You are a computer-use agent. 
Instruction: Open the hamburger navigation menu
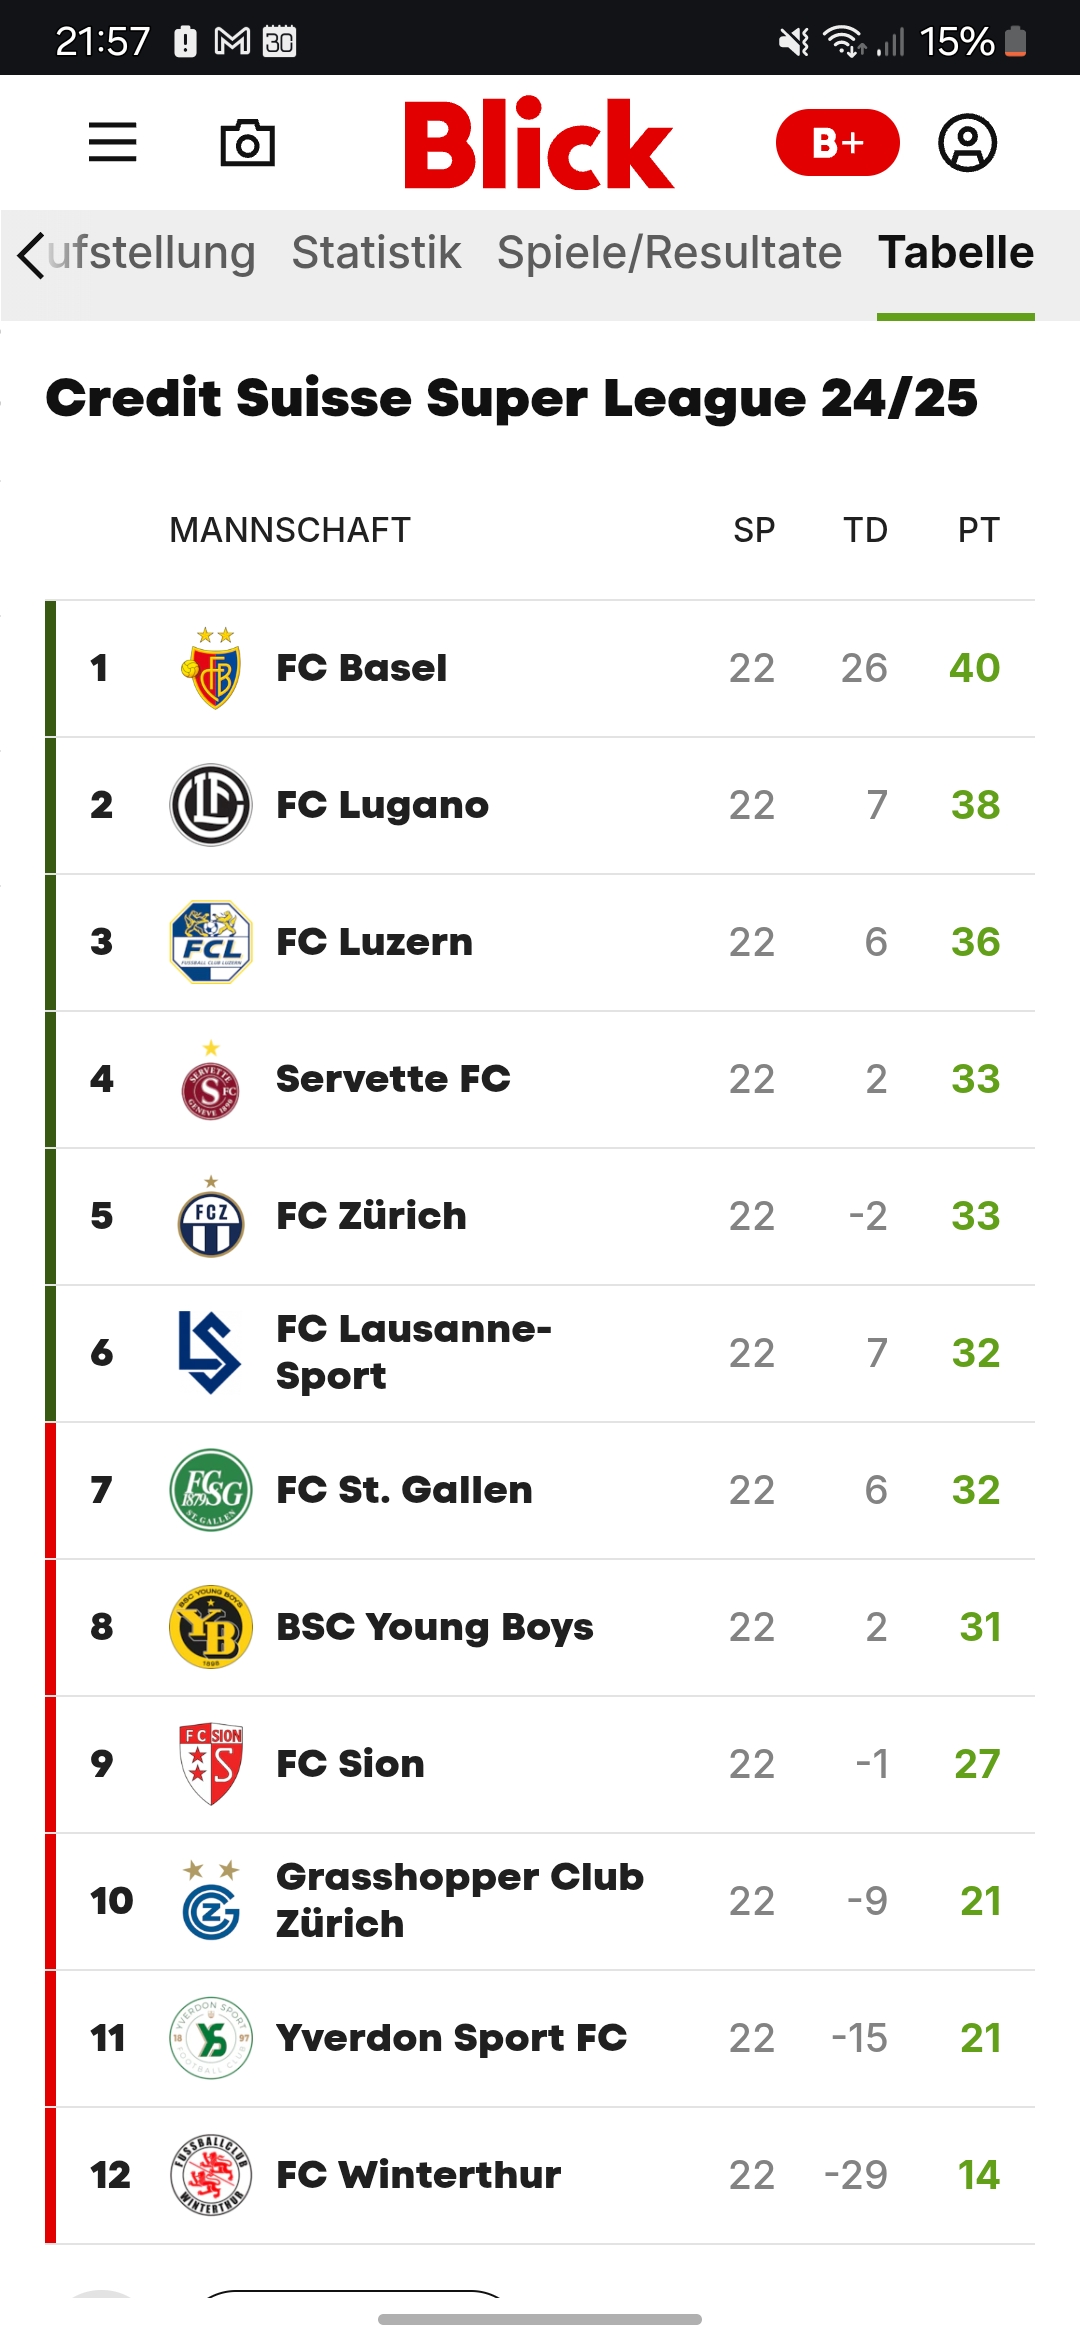click(x=112, y=142)
